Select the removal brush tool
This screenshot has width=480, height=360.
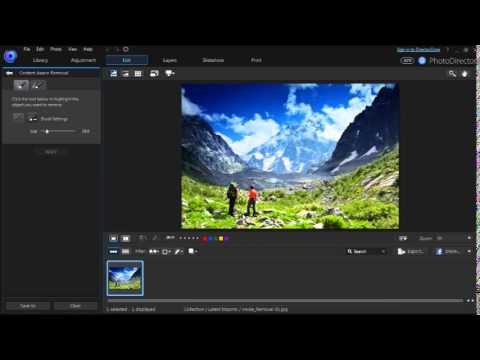(x=21, y=85)
